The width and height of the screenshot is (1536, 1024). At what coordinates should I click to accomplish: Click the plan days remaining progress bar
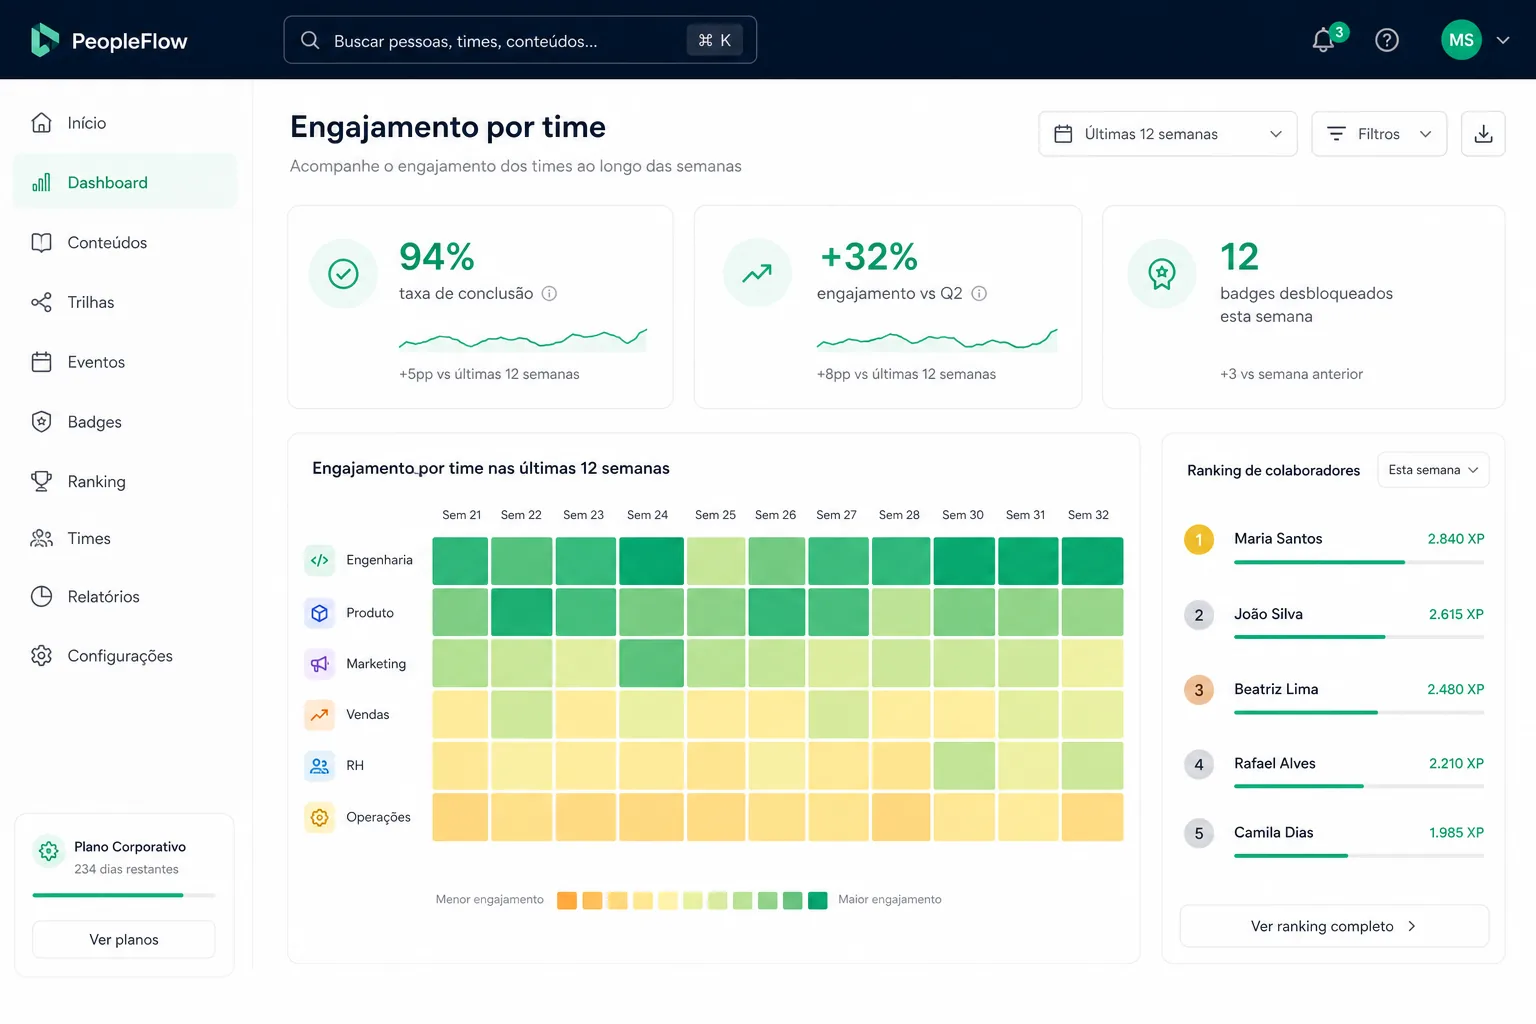[124, 895]
